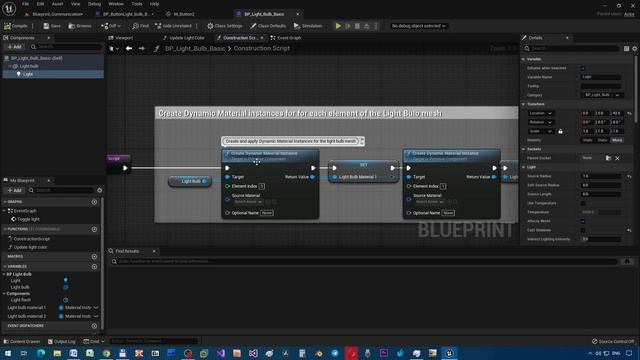Open the File menu
This screenshot has width=640, height=360.
(x=25, y=4)
